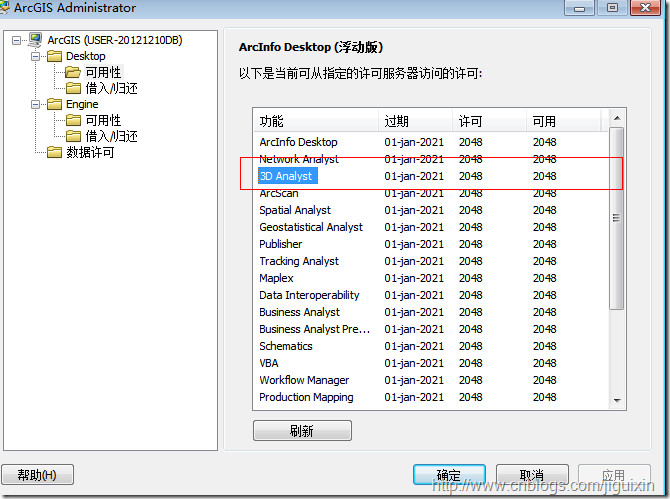Select the ArcInfo Desktop license row
The width and height of the screenshot is (670, 499).
[x=432, y=142]
